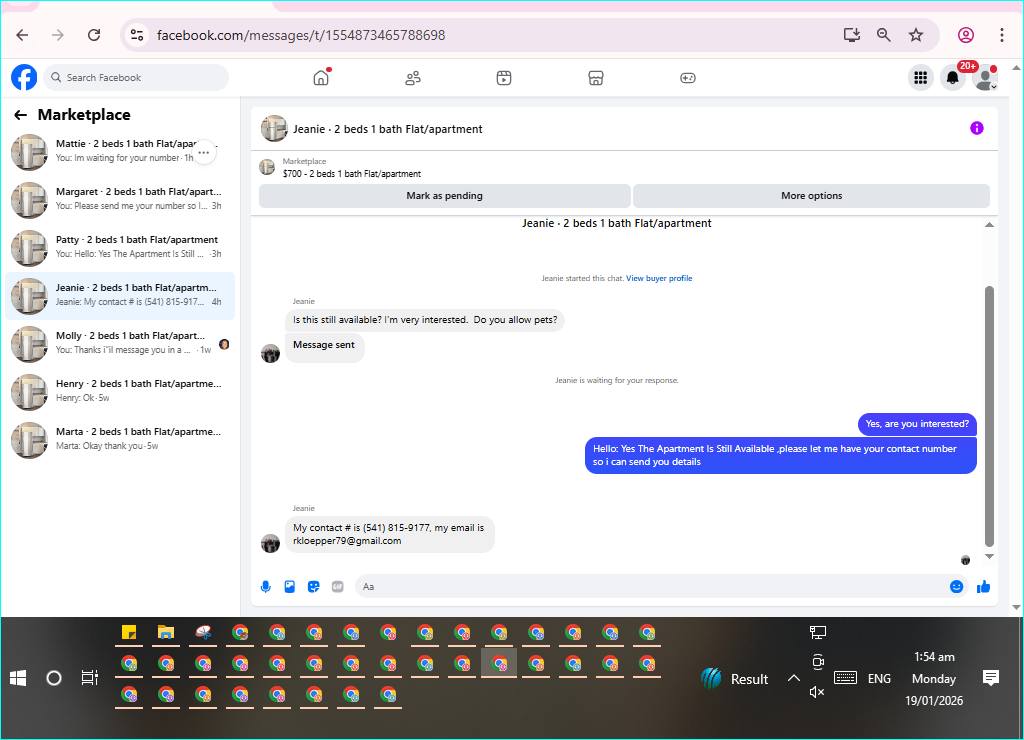Click the chat scroll up arrow
This screenshot has height=740, width=1024.
click(989, 225)
